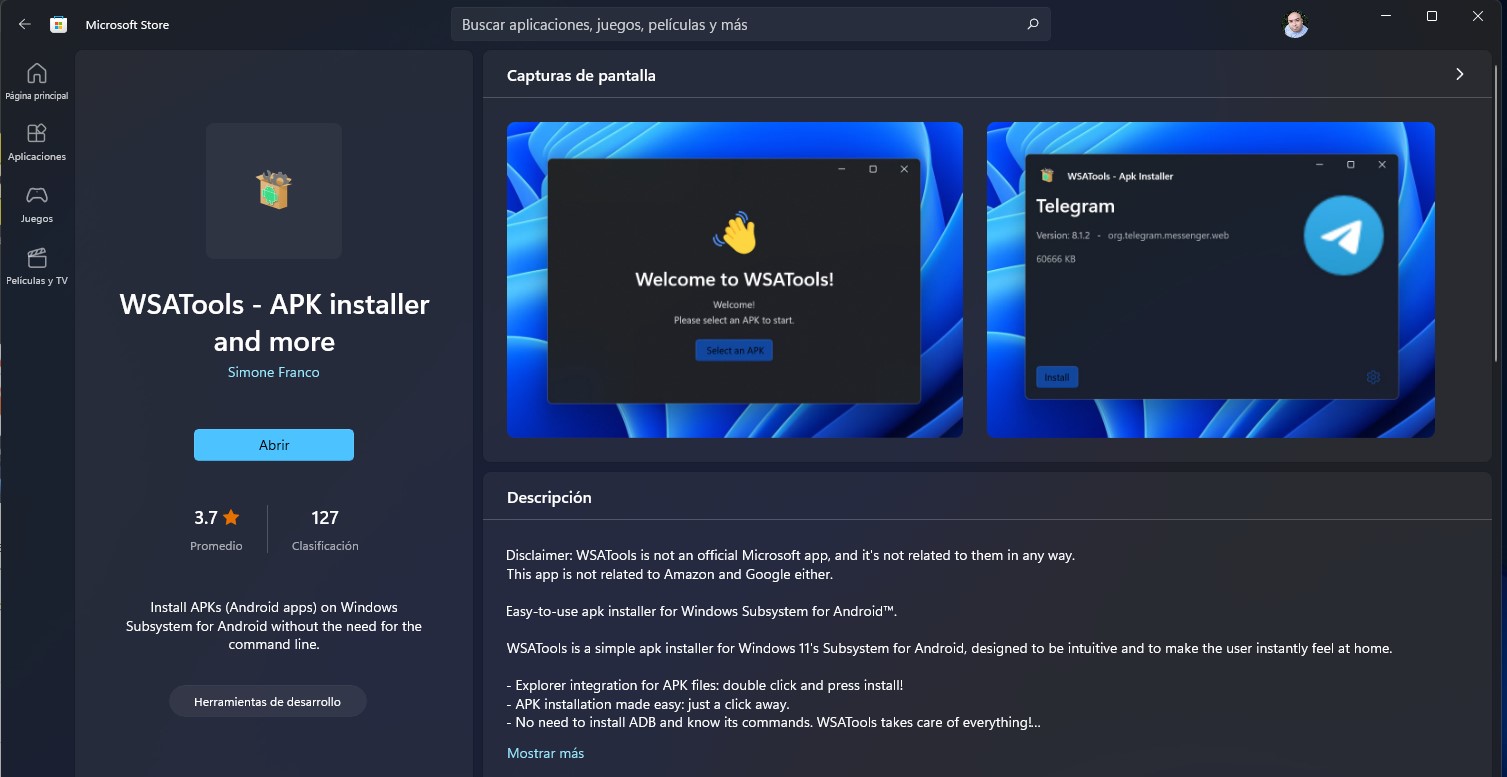Image resolution: width=1507 pixels, height=777 pixels.
Task: Expand description with Mostrar más
Action: pos(545,753)
